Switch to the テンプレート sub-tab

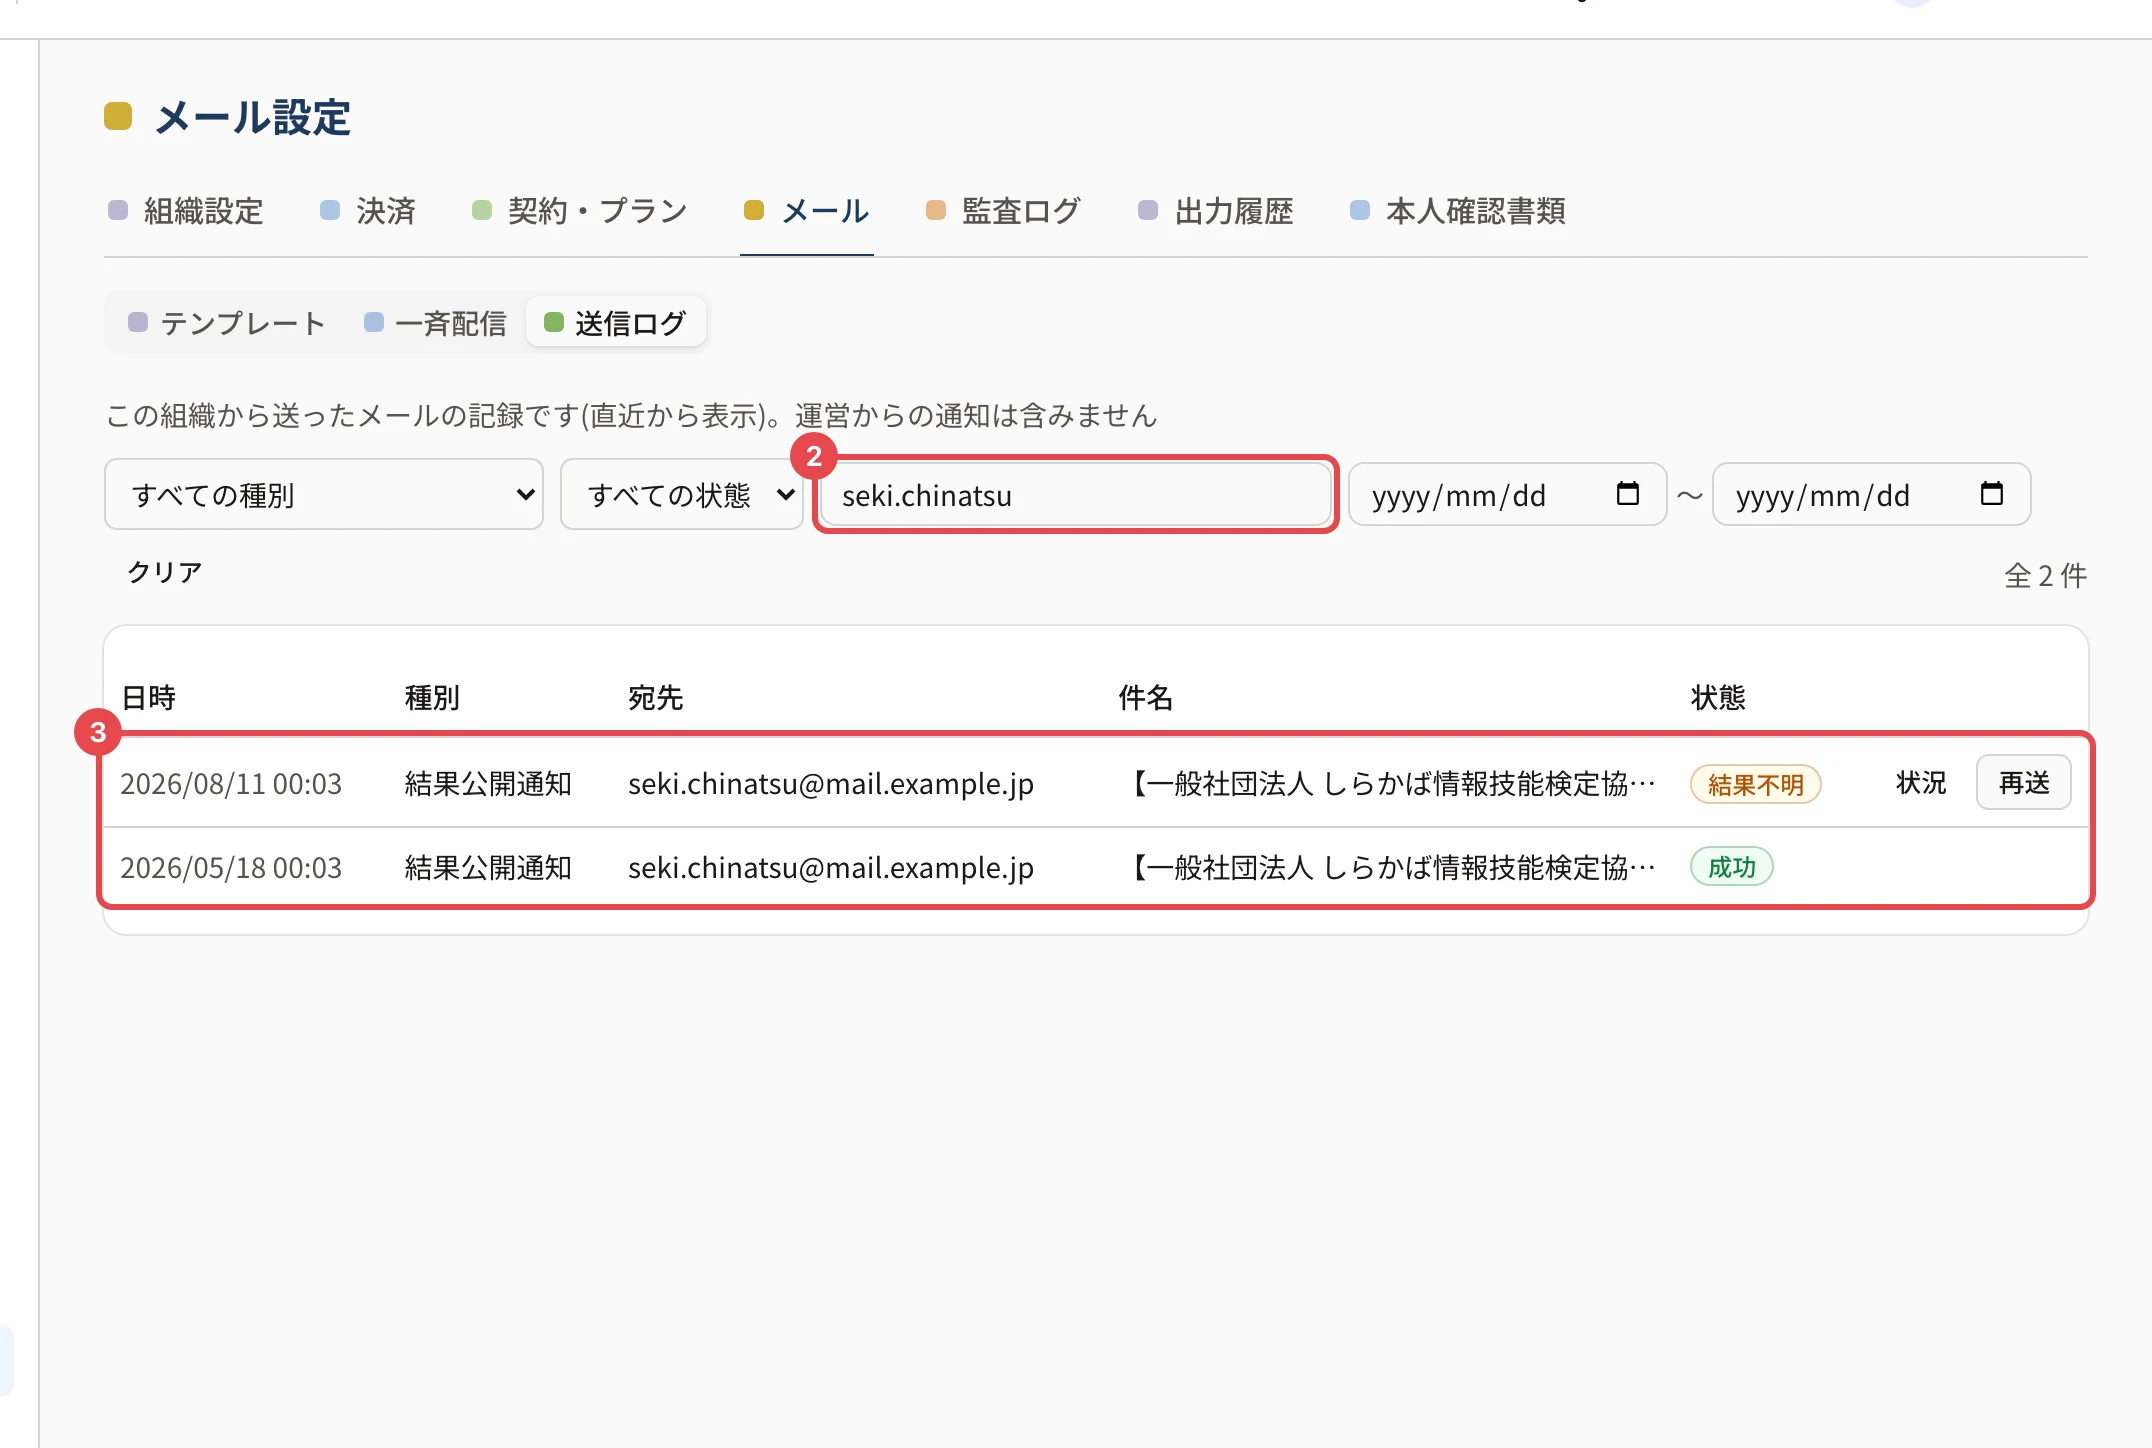pyautogui.click(x=227, y=323)
